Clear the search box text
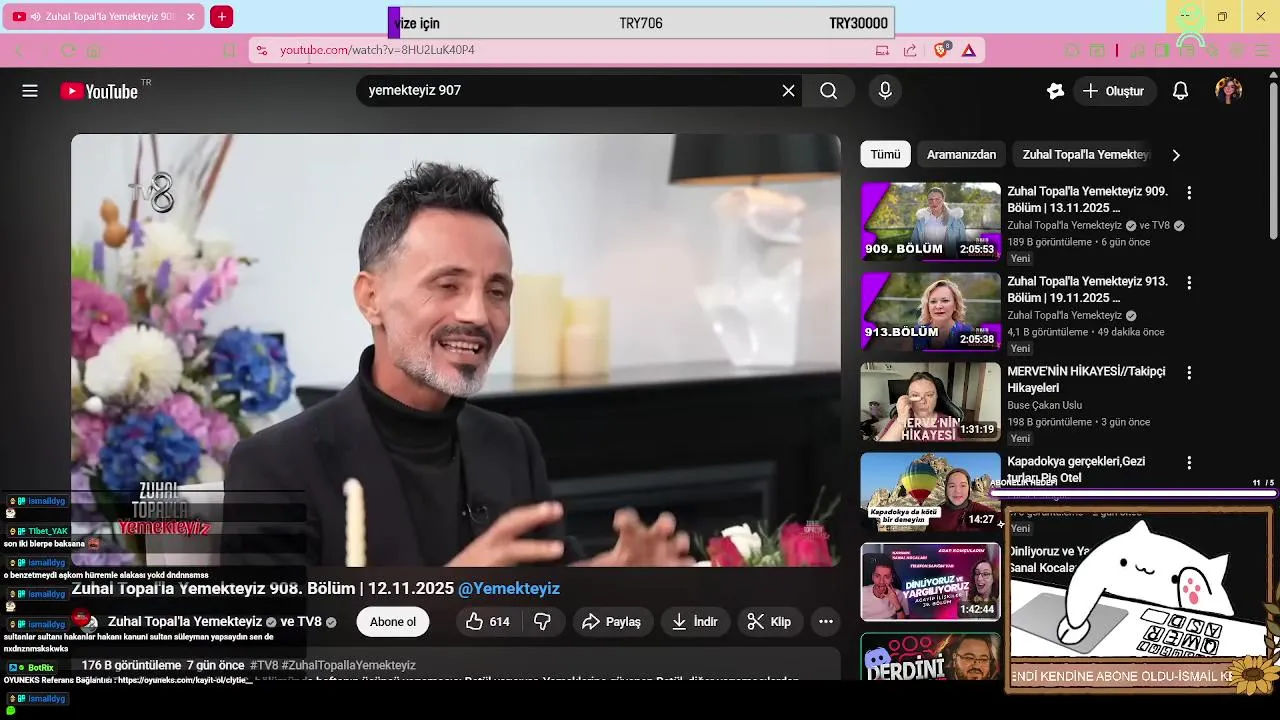The height and width of the screenshot is (720, 1280). coord(788,91)
